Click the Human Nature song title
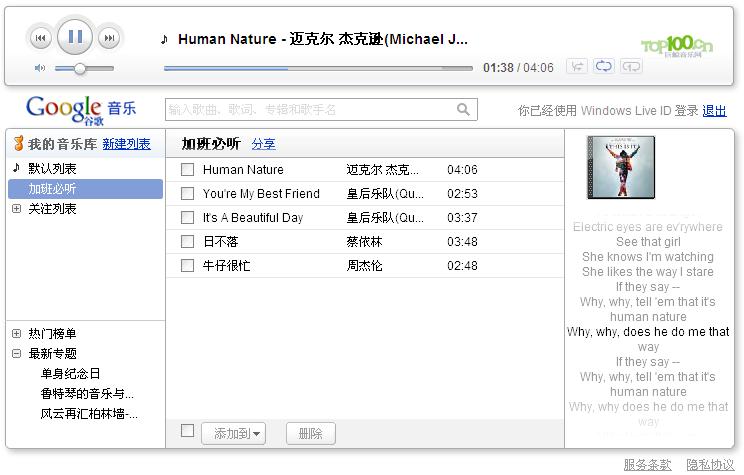The height and width of the screenshot is (475, 744). pos(243,169)
